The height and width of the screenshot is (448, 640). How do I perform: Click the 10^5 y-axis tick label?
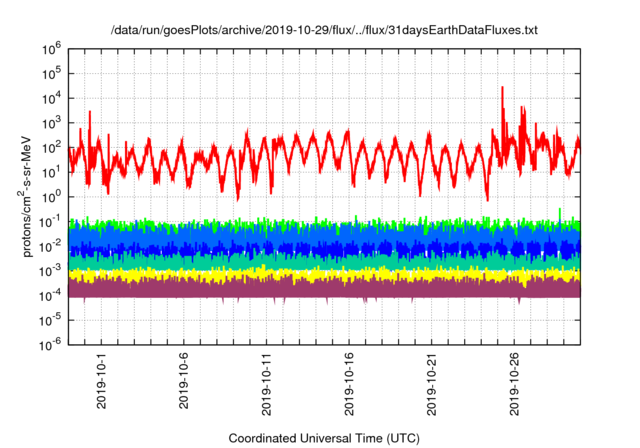51,75
